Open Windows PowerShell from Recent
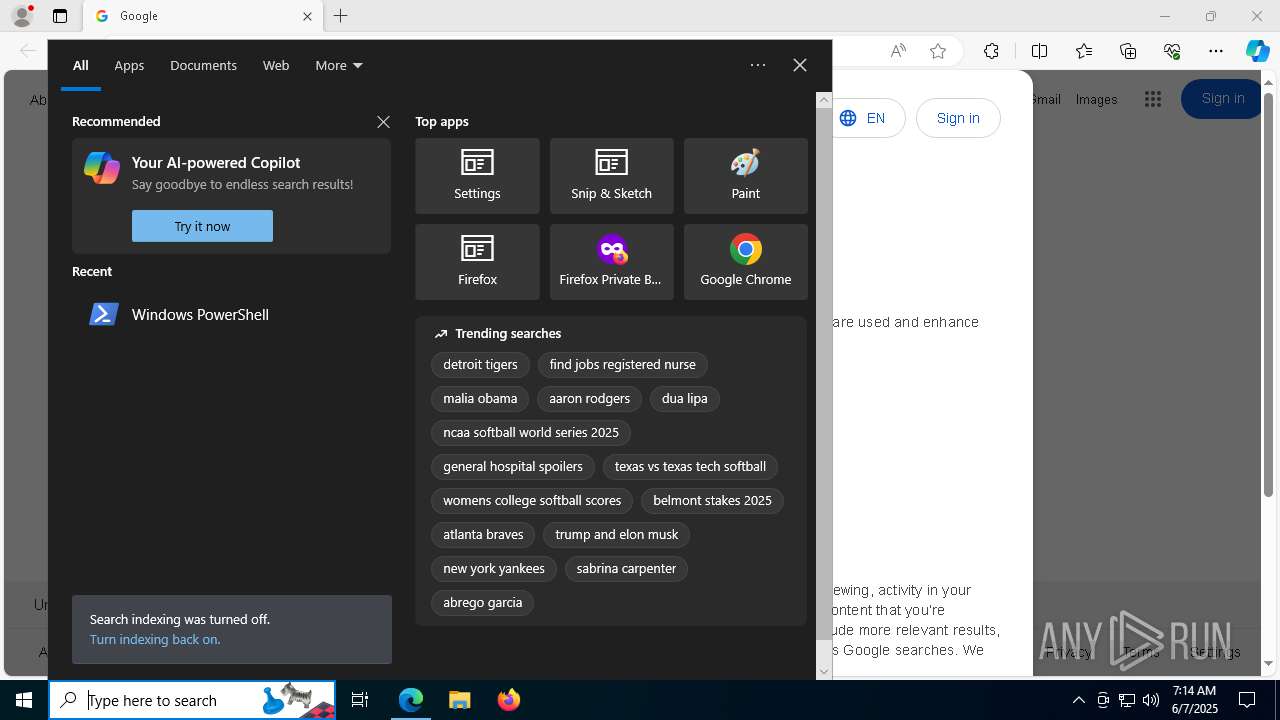Viewport: 1280px width, 720px height. 231,314
